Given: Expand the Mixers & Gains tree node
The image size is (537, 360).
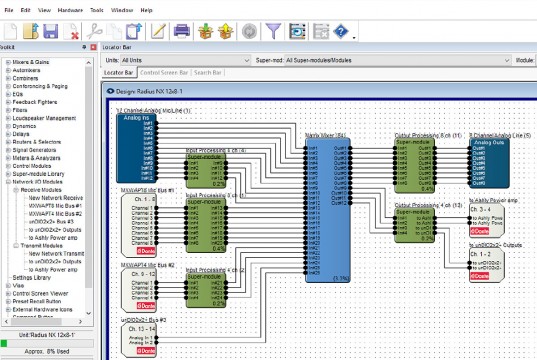Looking at the screenshot, I should click(8, 62).
